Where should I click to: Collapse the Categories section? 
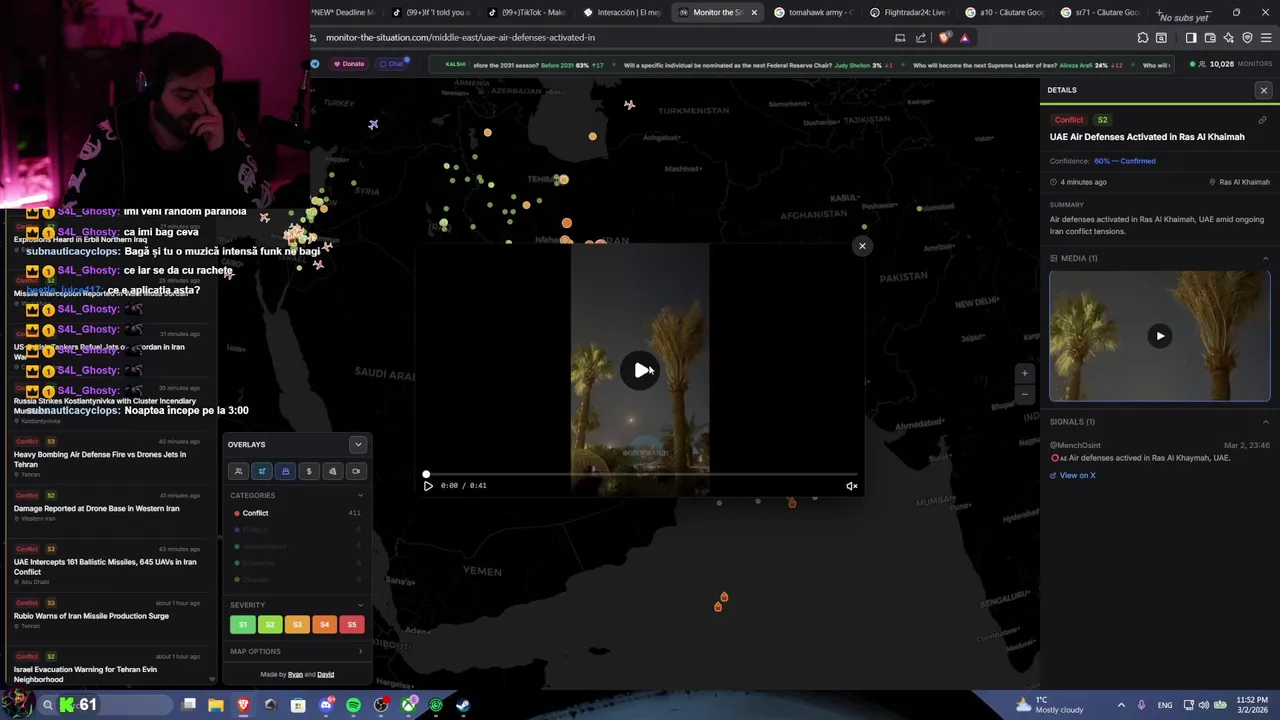pyautogui.click(x=360, y=495)
